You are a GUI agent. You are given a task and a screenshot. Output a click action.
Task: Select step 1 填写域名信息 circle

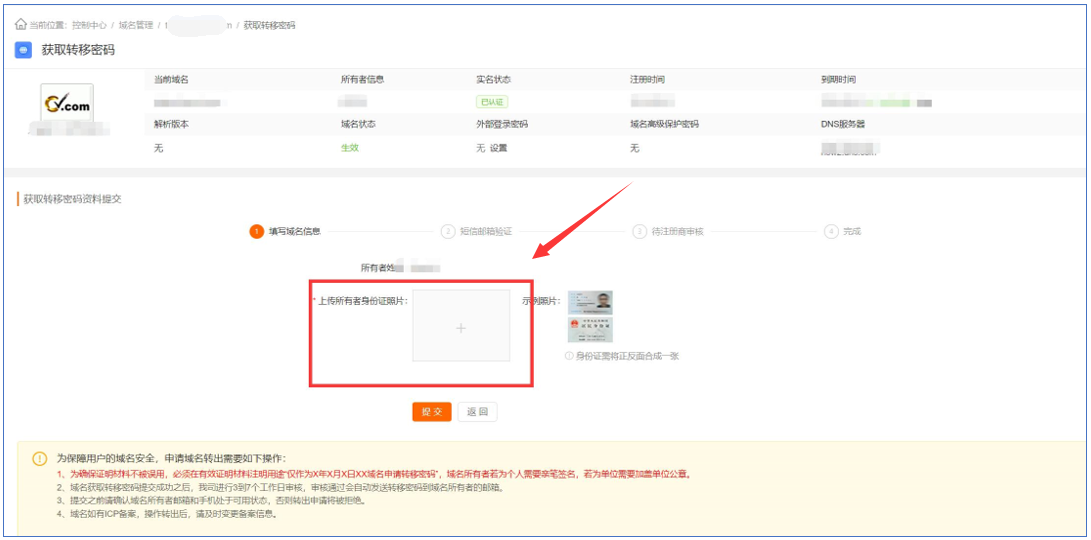click(x=257, y=231)
